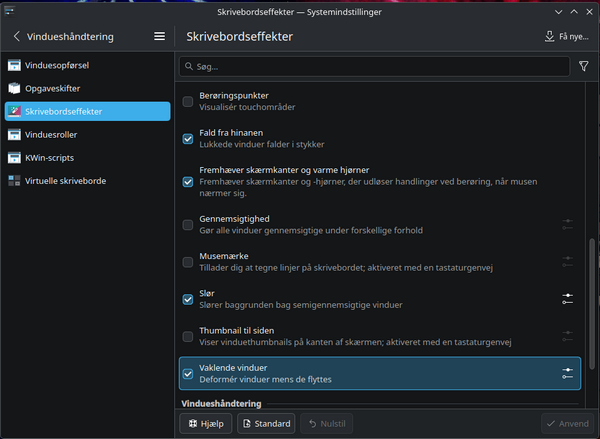Uncheck the Vaklende vinduer effect

tap(188, 373)
